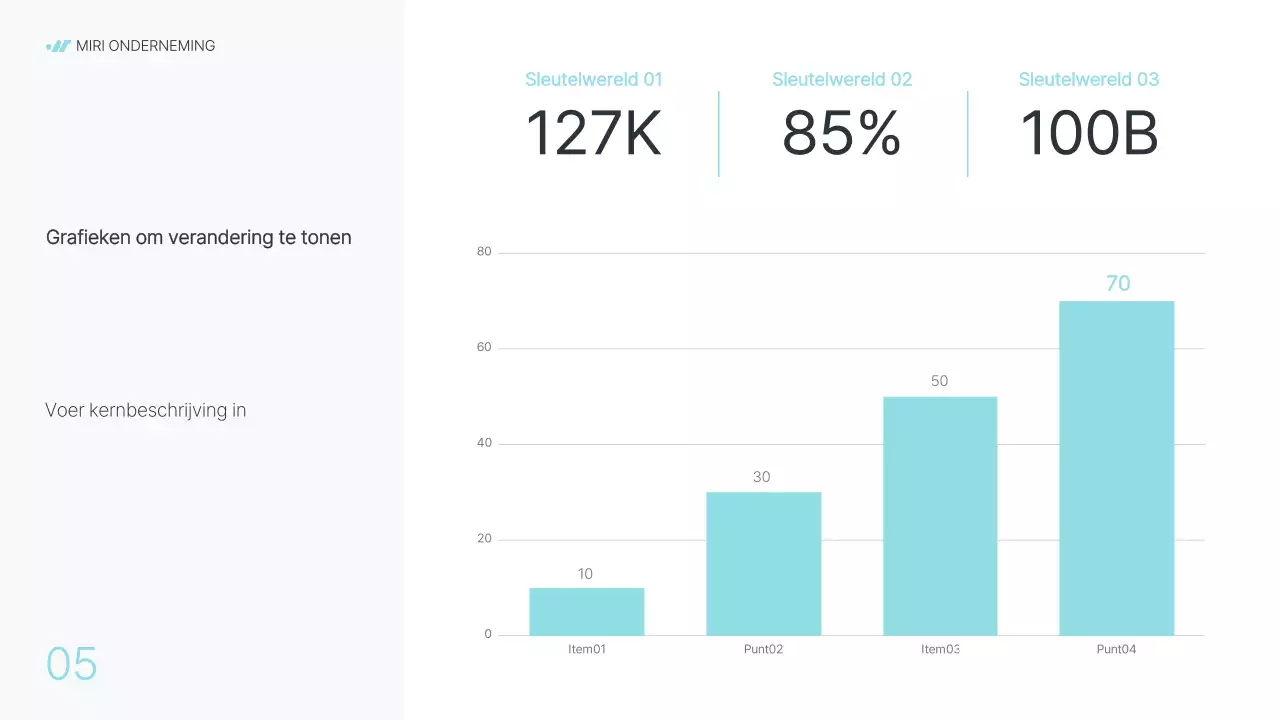This screenshot has height=720, width=1280.
Task: Click the Punt02 bar in the chart
Action: pyautogui.click(x=763, y=564)
